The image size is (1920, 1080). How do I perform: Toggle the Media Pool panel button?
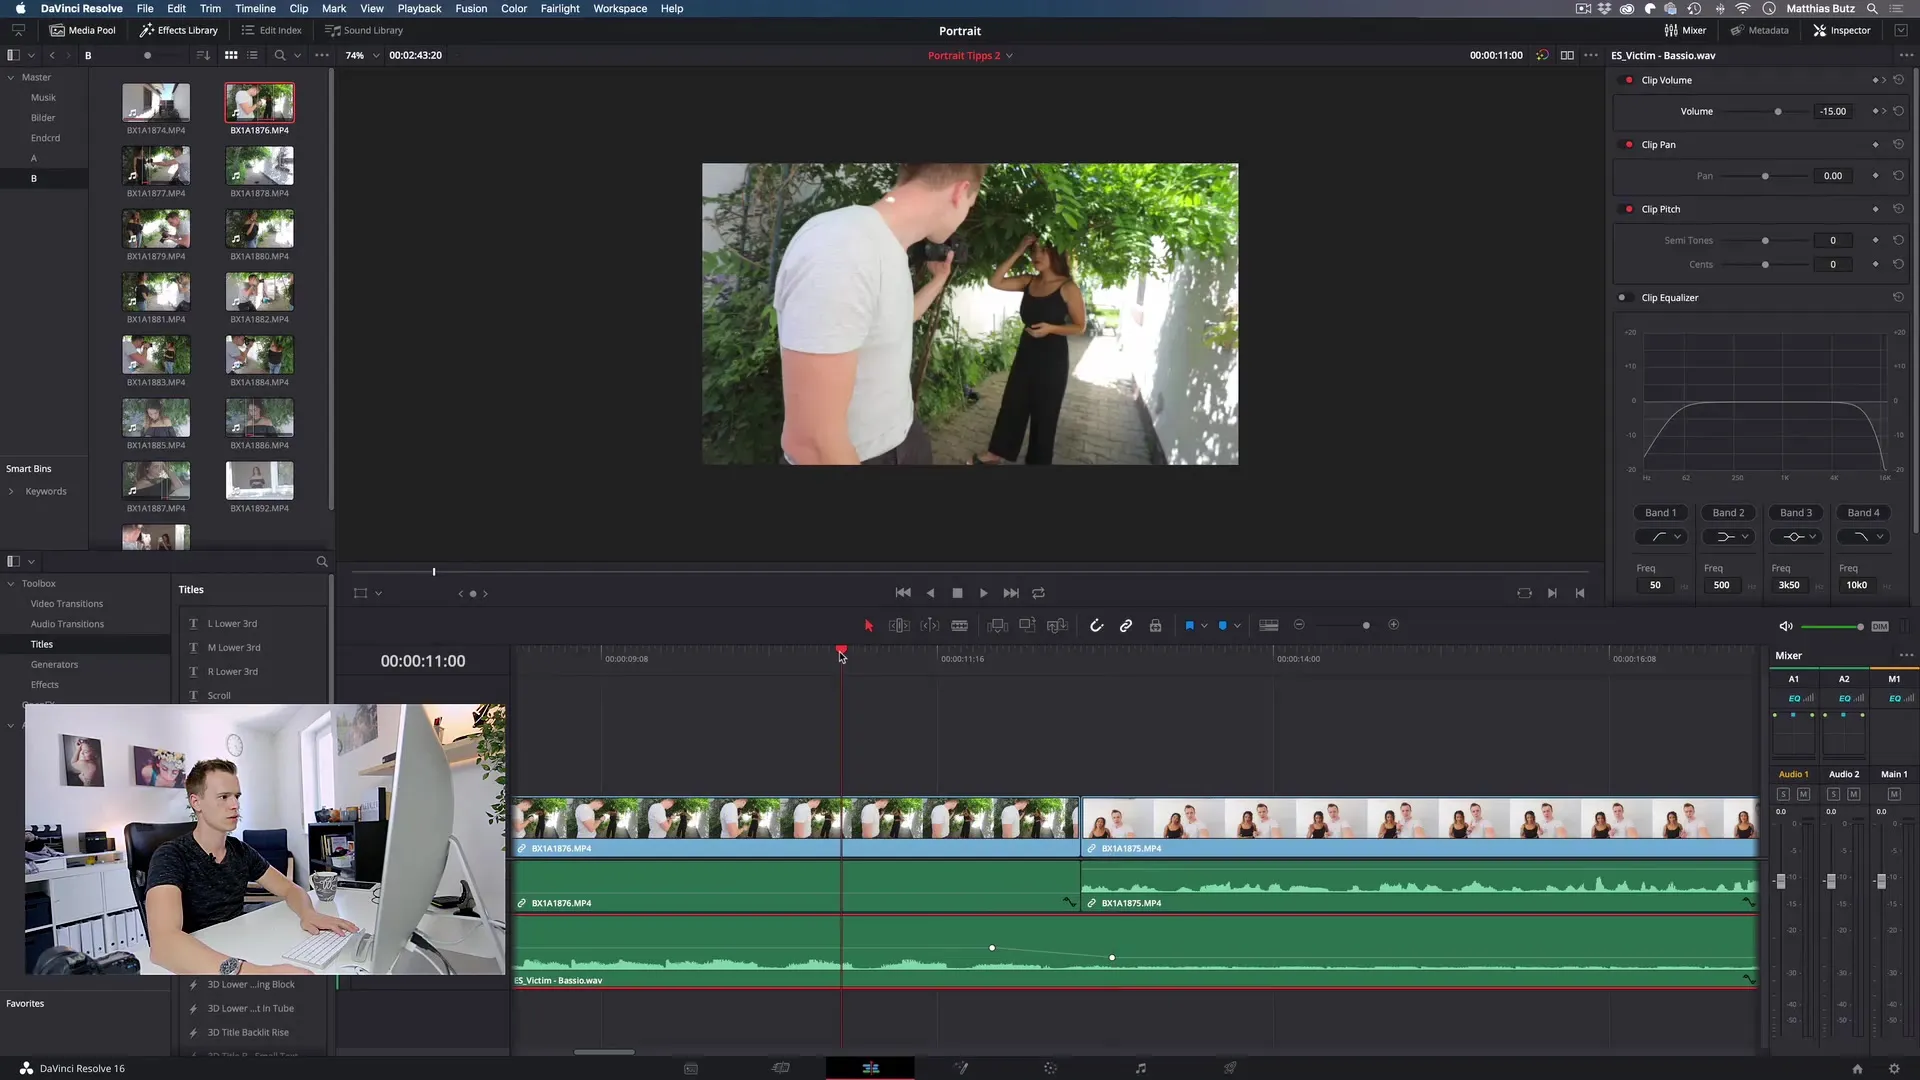coord(83,31)
